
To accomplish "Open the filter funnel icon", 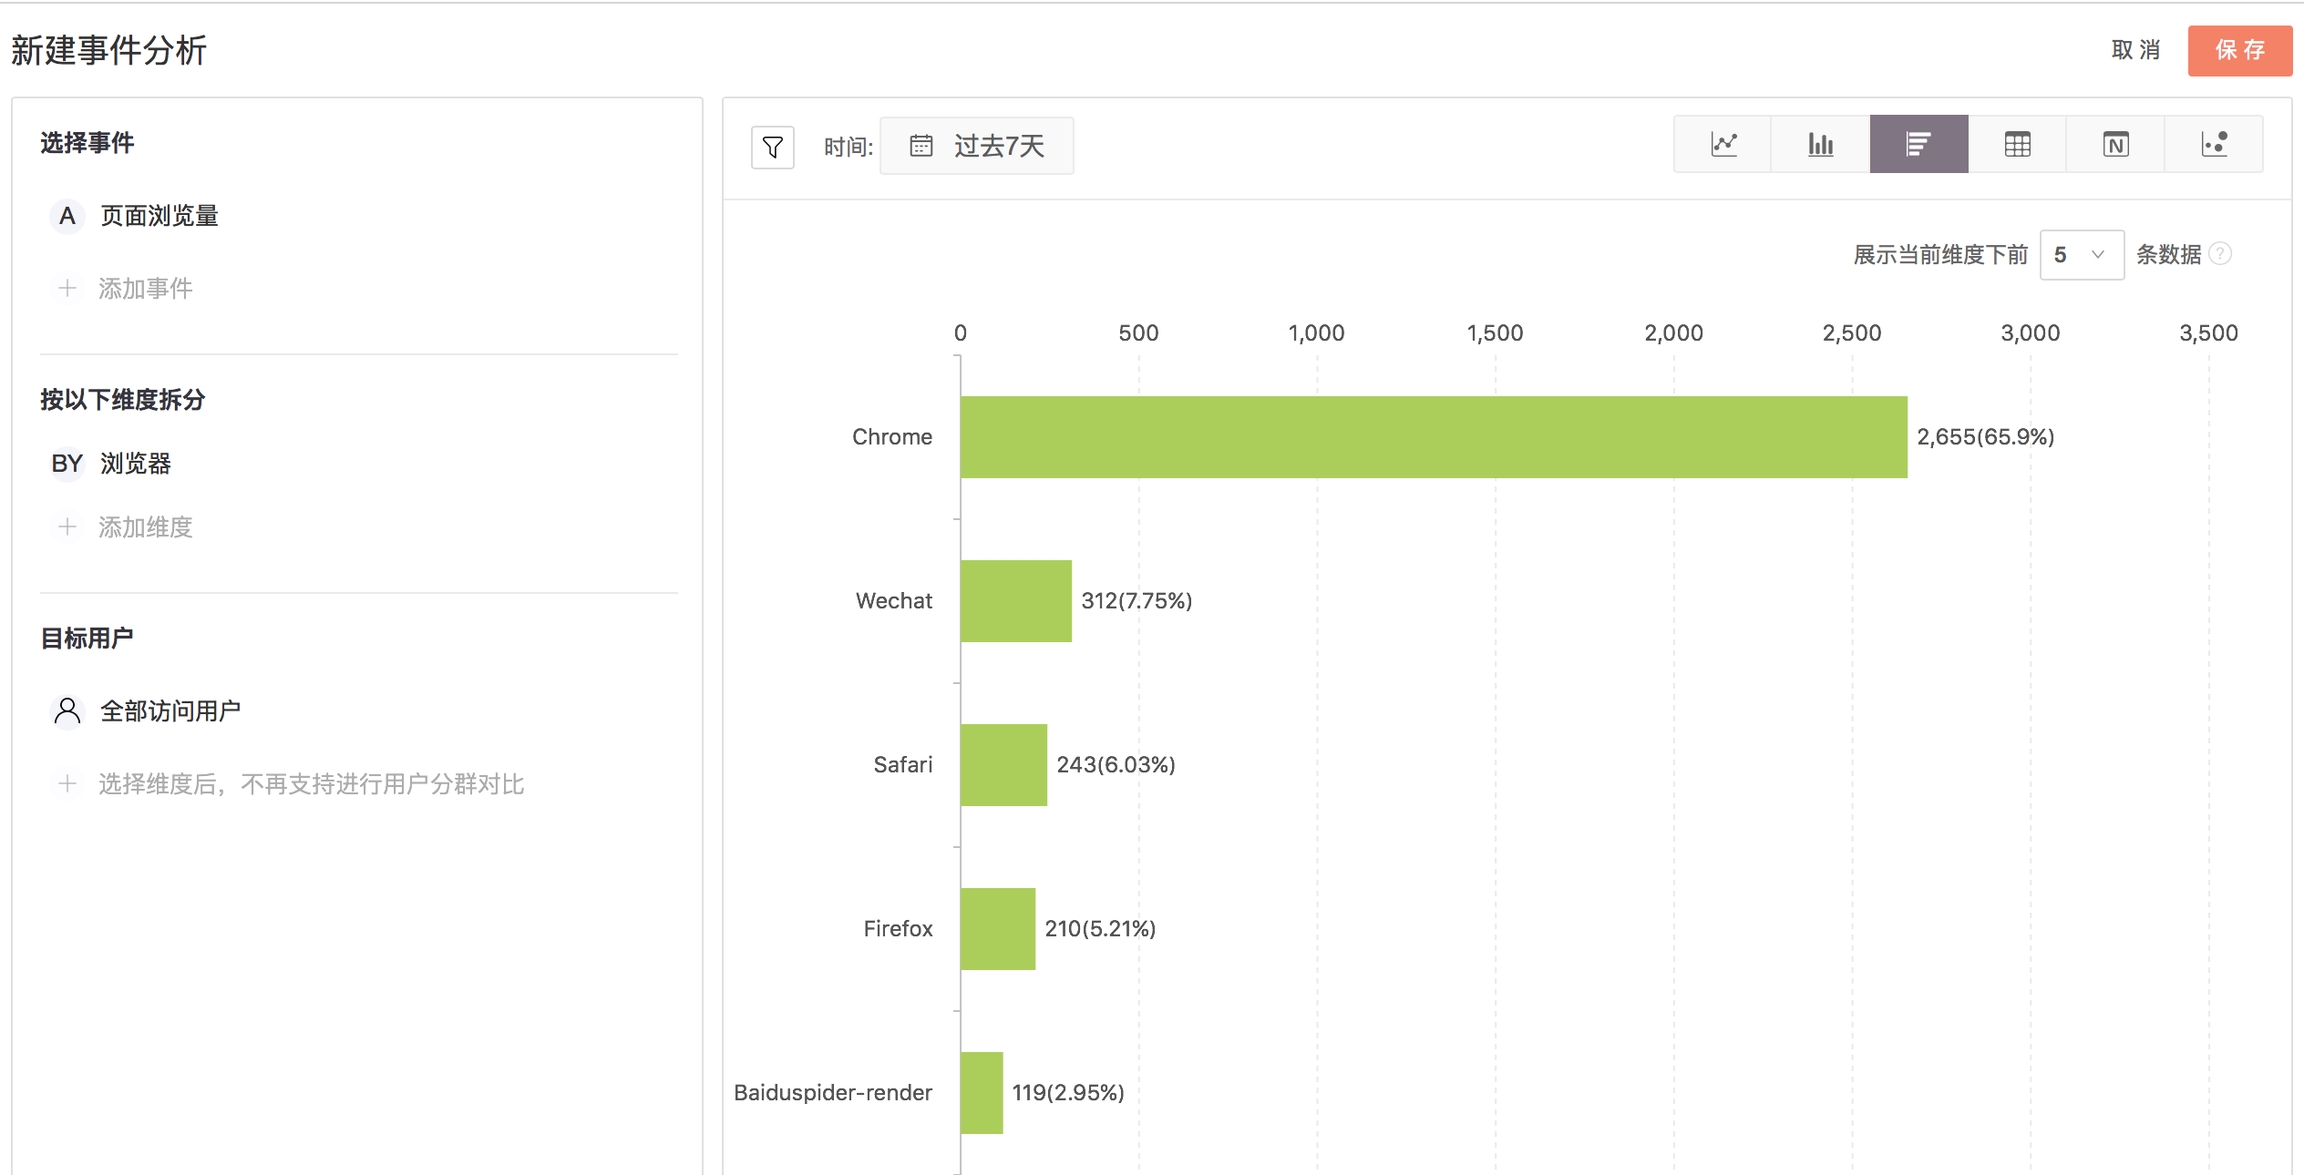I will 773,147.
